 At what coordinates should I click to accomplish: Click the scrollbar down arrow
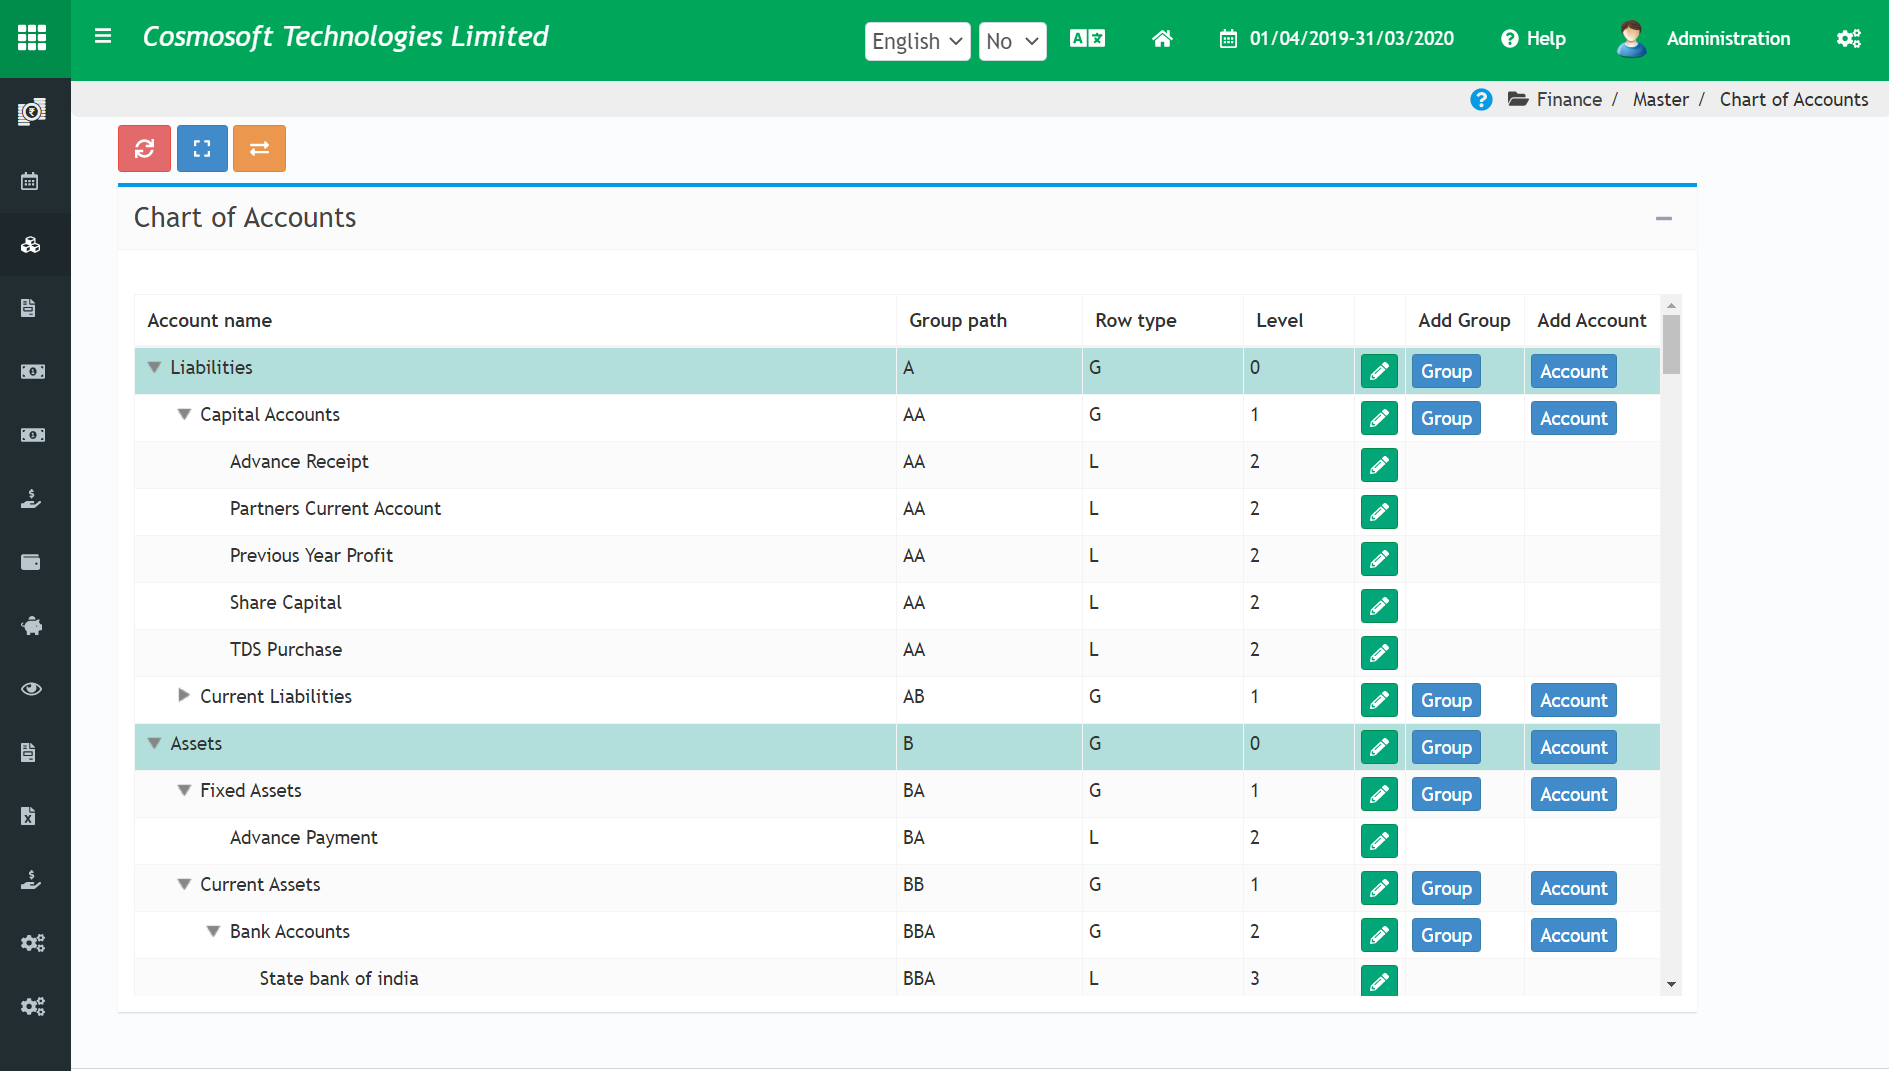1671,985
